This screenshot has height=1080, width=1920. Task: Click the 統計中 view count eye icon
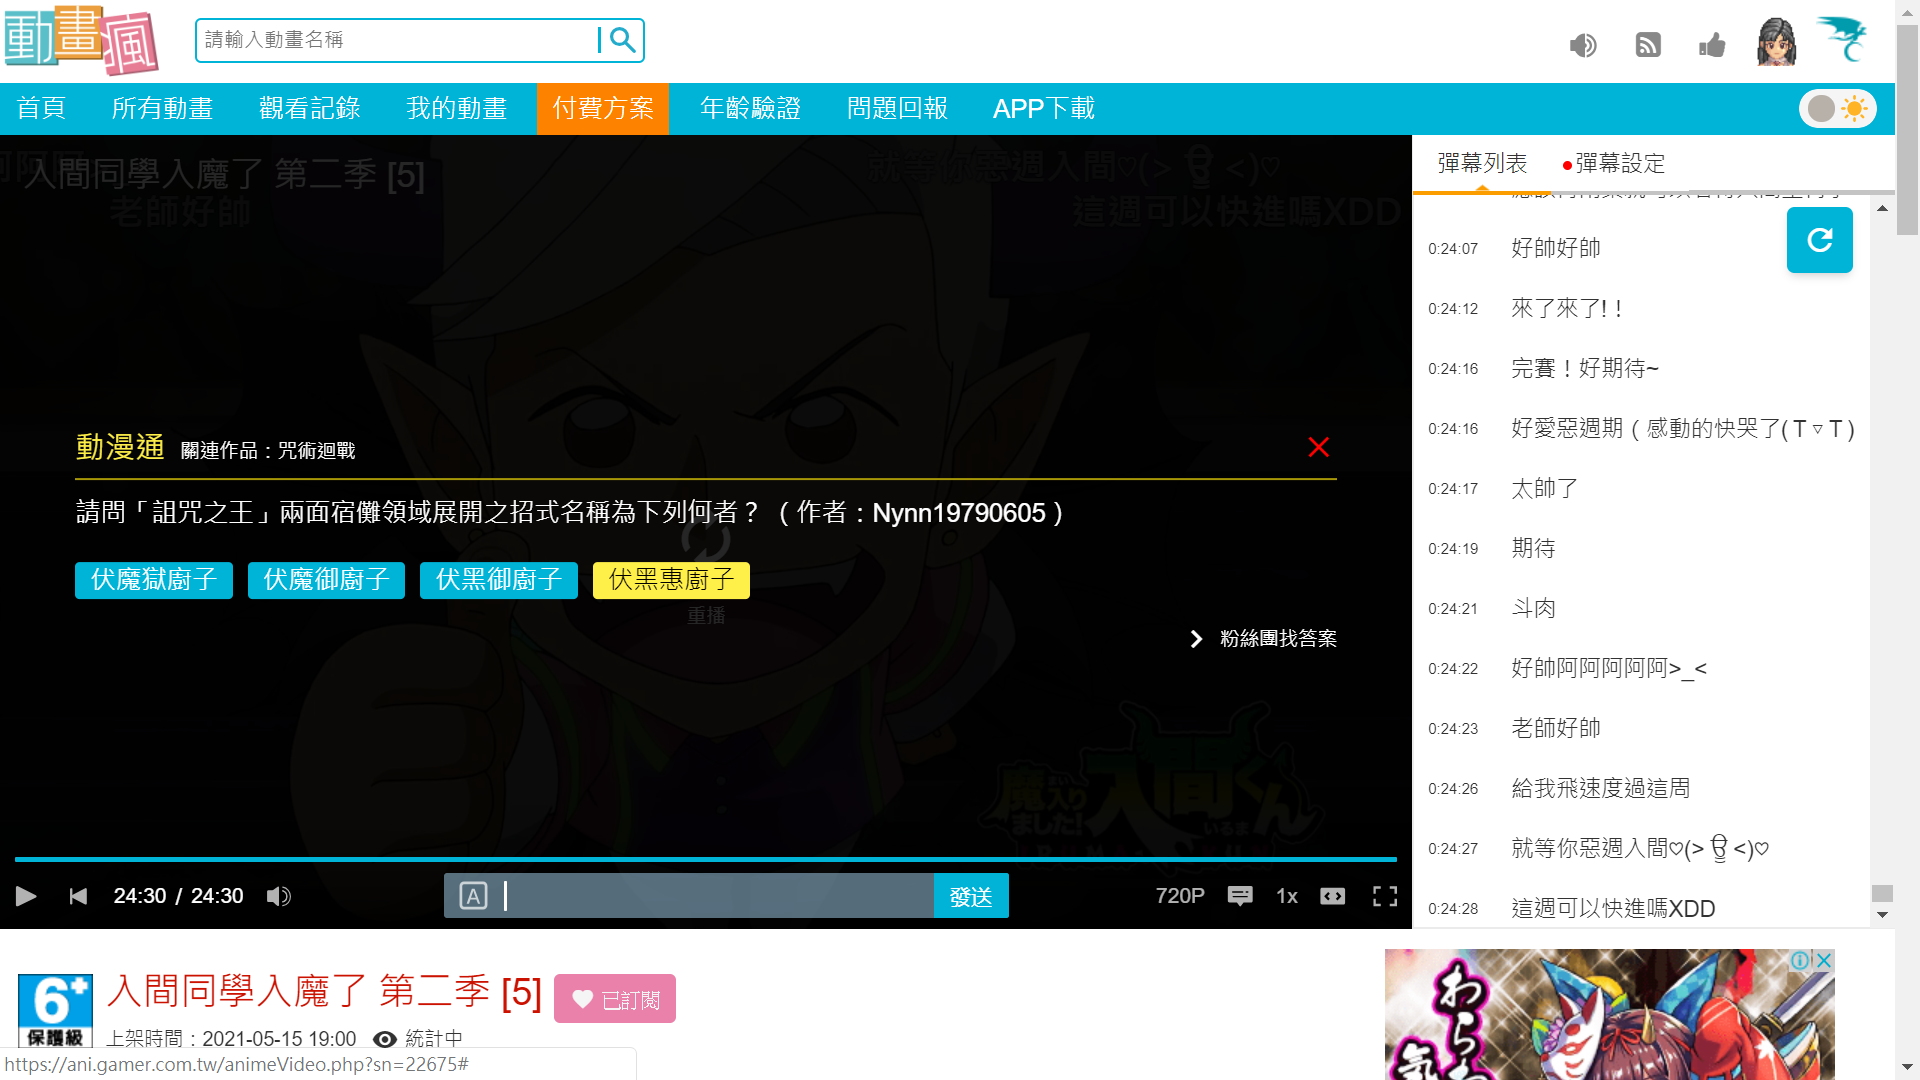tap(385, 1039)
